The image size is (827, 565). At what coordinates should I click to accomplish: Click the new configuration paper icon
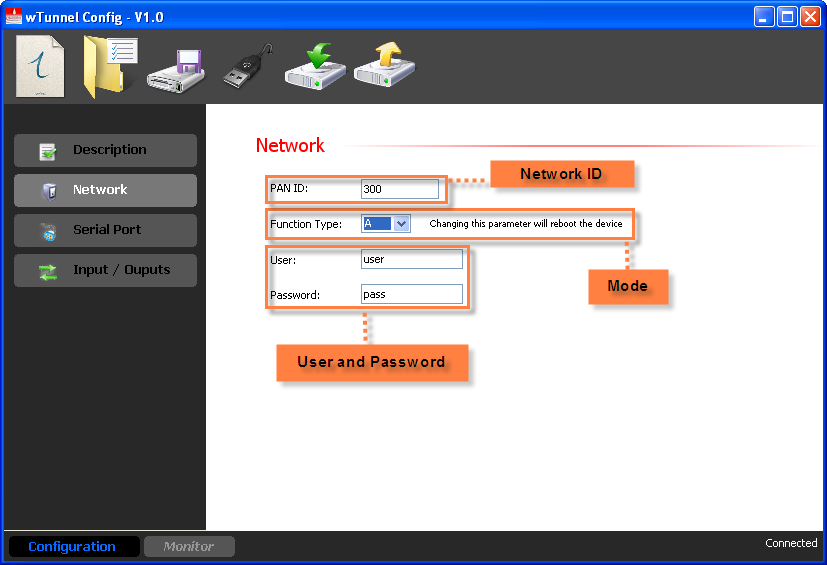(x=41, y=67)
